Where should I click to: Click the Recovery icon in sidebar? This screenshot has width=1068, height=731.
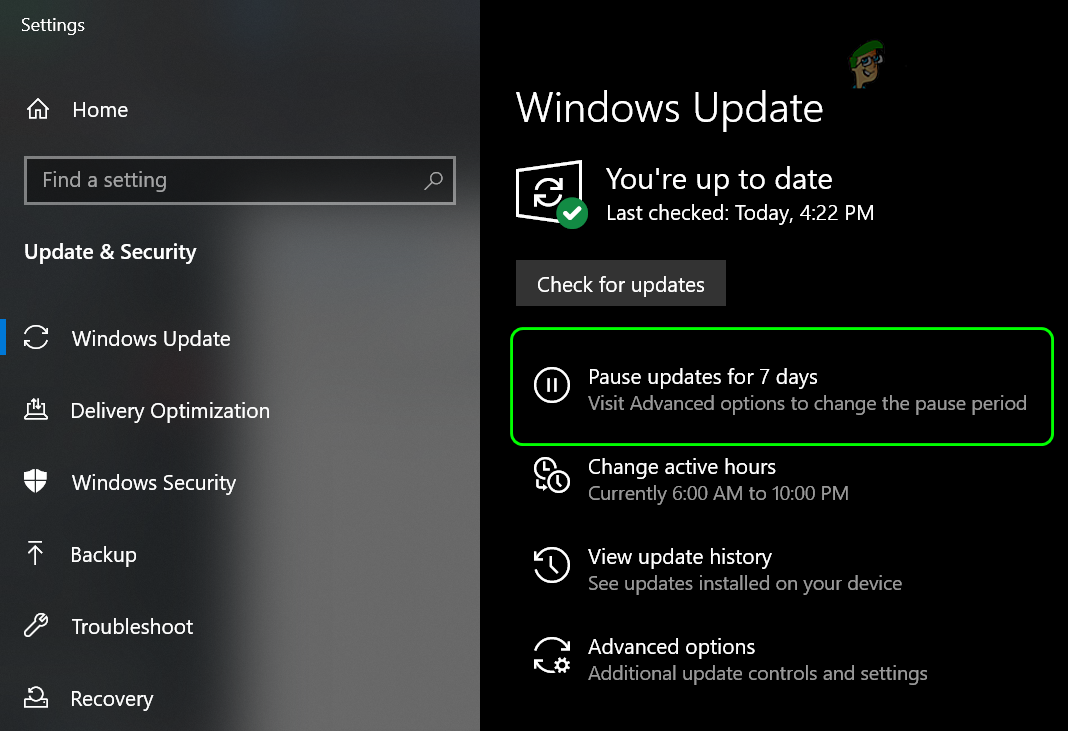[x=36, y=697]
